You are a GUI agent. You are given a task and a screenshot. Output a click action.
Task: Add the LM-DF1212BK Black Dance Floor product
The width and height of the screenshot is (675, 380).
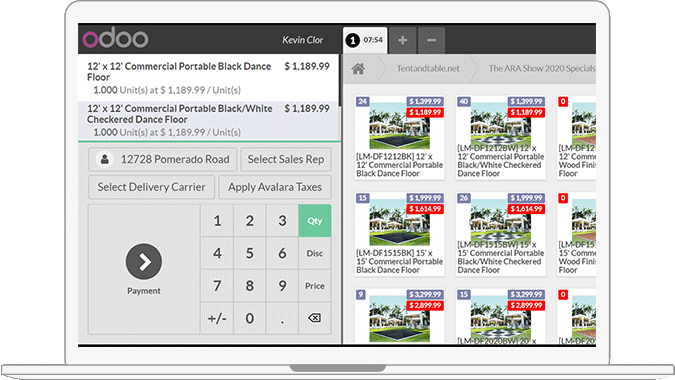coord(399,137)
